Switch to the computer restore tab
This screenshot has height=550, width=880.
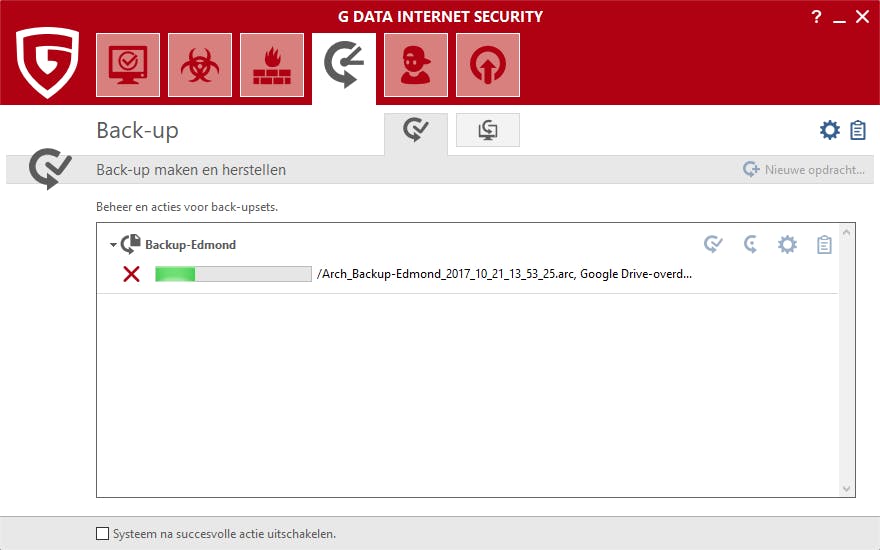pyautogui.click(x=488, y=130)
